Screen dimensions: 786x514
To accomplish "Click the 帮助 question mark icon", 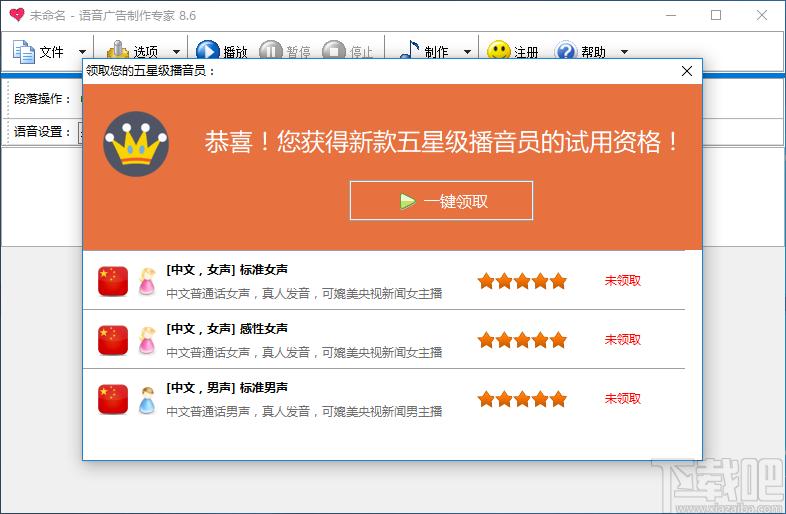I will (566, 50).
